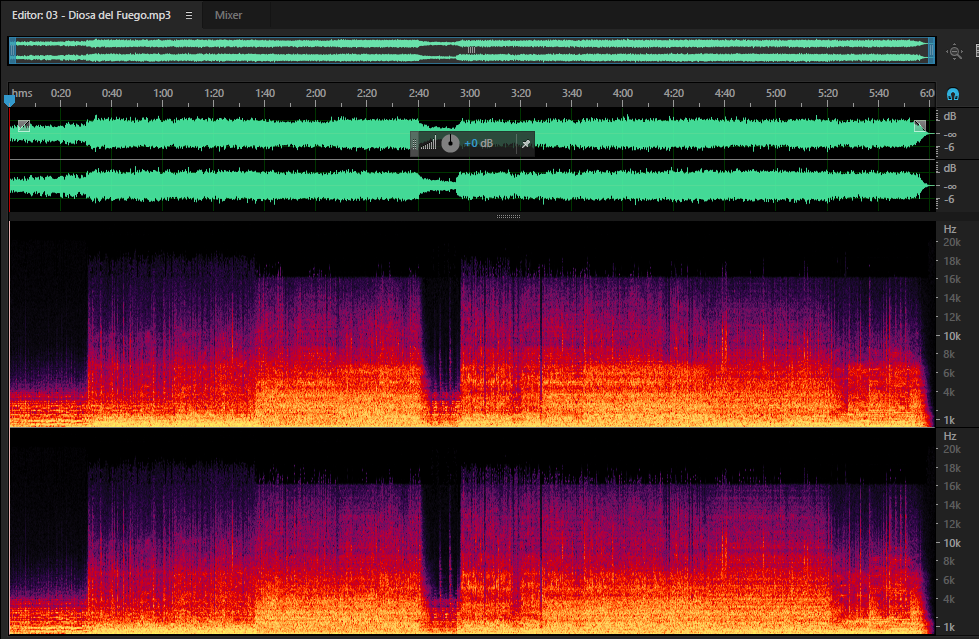Click the right channel dB scale label

click(x=950, y=168)
